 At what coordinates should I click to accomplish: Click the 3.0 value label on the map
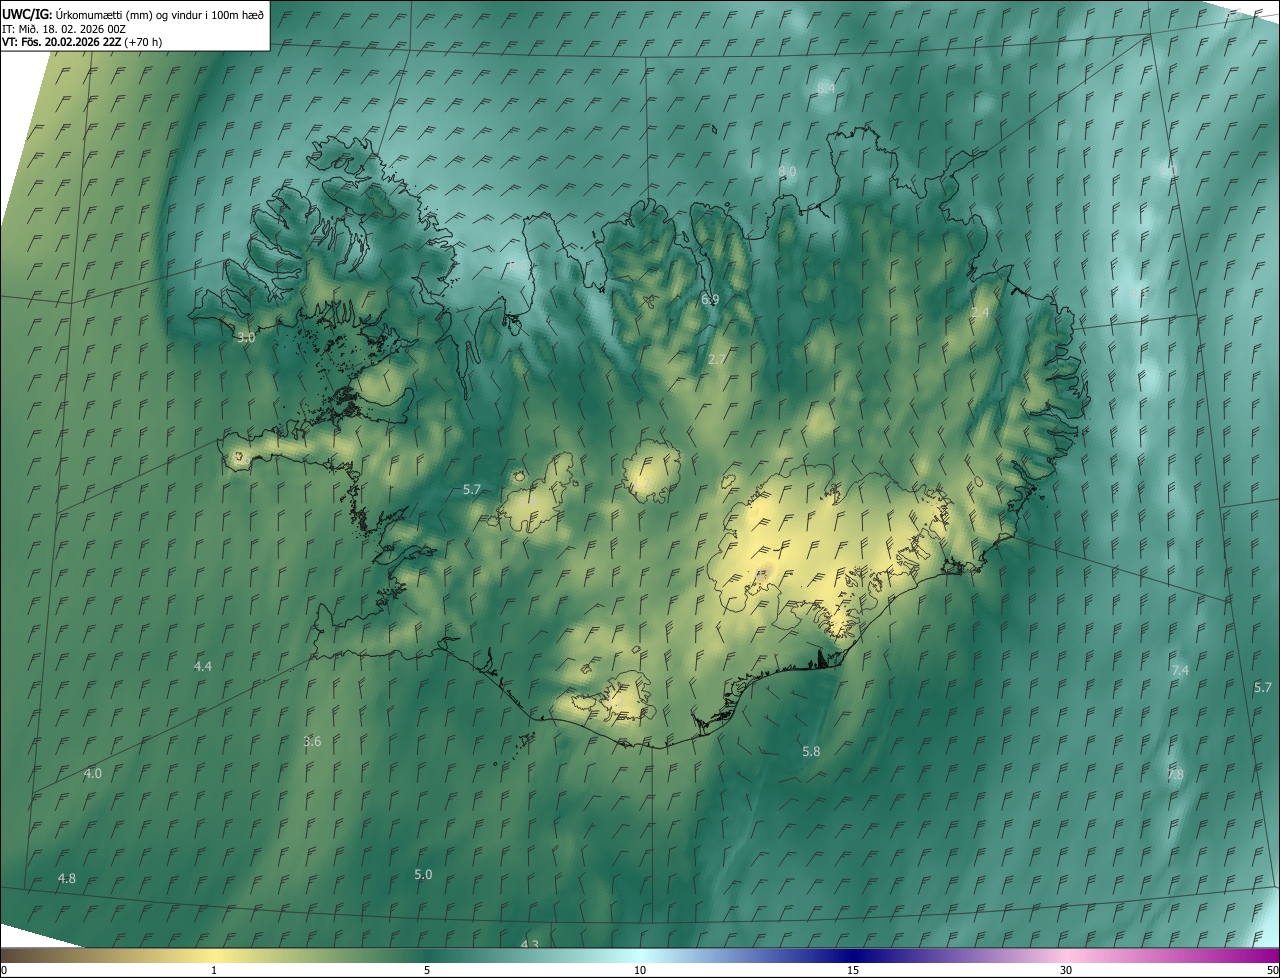point(246,338)
